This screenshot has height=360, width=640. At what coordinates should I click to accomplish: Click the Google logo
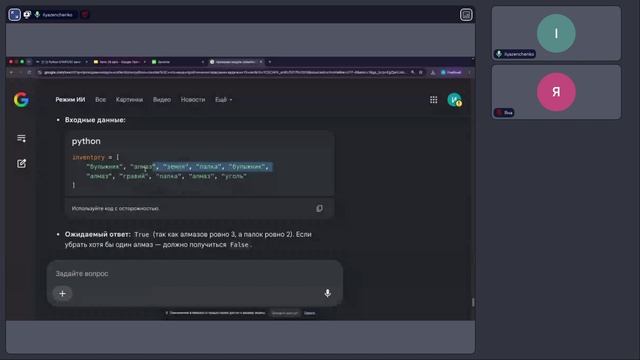(x=21, y=100)
